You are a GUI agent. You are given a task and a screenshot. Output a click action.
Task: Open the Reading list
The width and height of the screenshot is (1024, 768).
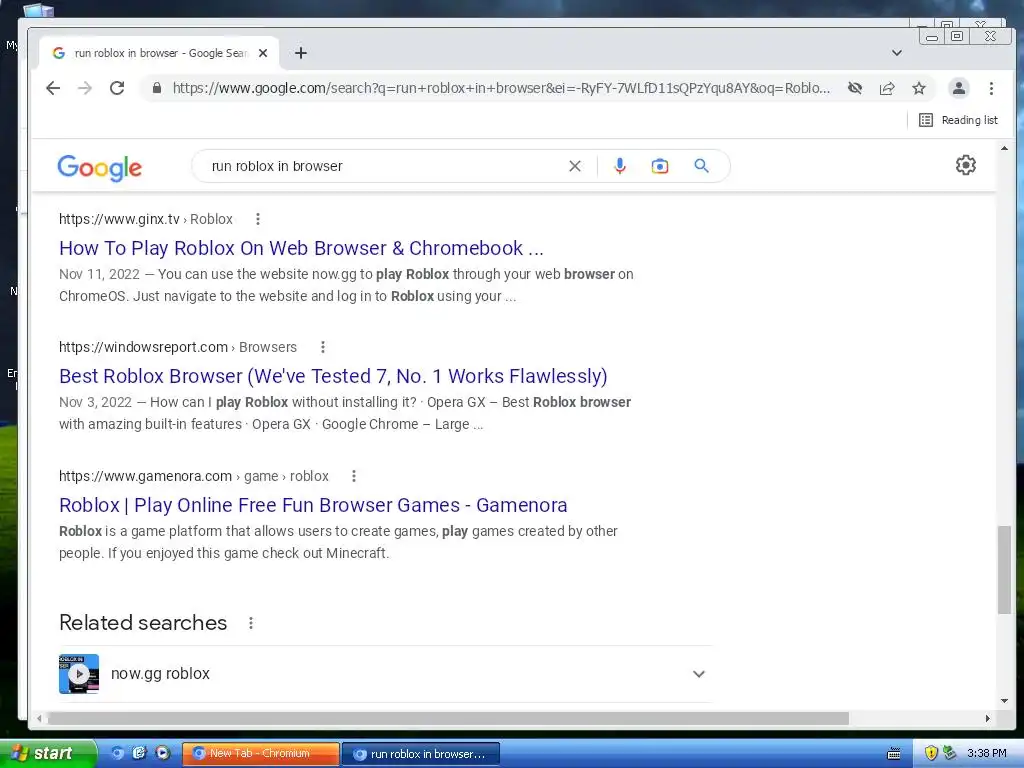click(958, 120)
